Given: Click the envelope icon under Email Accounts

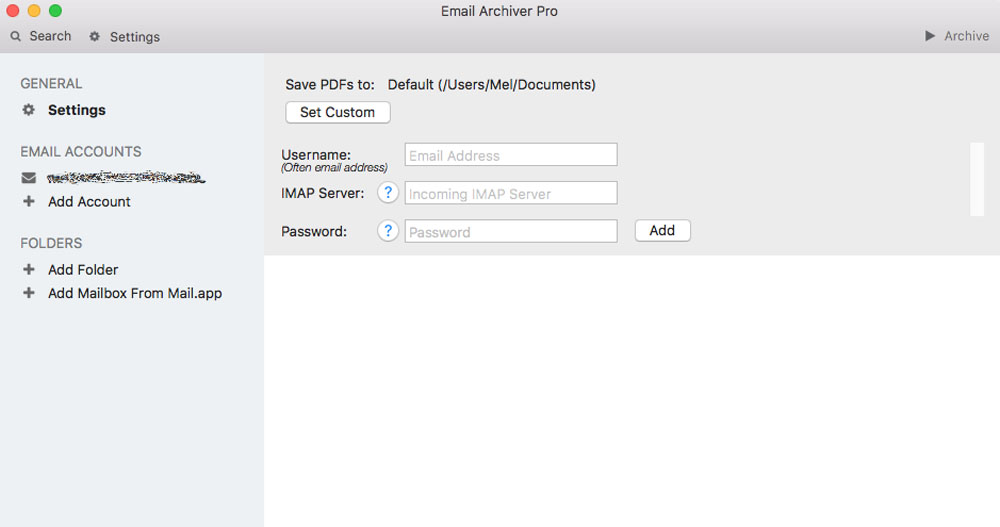Looking at the screenshot, I should 29,178.
